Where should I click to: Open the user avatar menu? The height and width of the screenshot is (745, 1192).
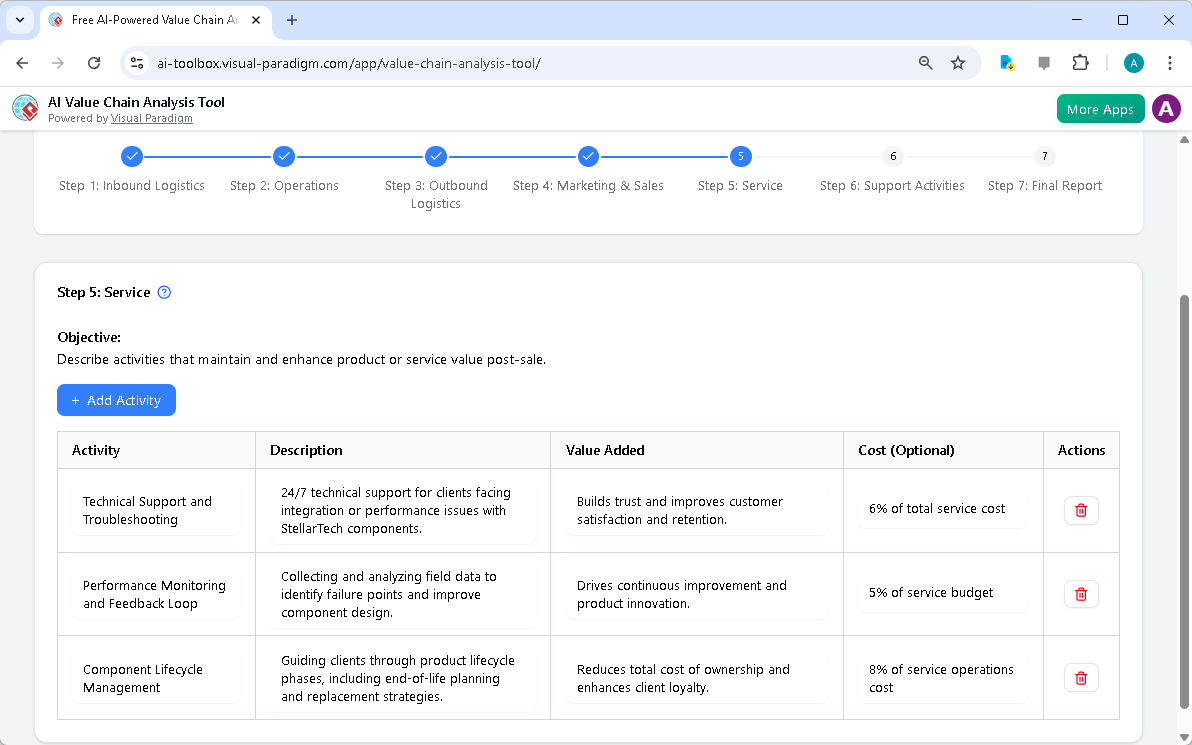pyautogui.click(x=1166, y=108)
